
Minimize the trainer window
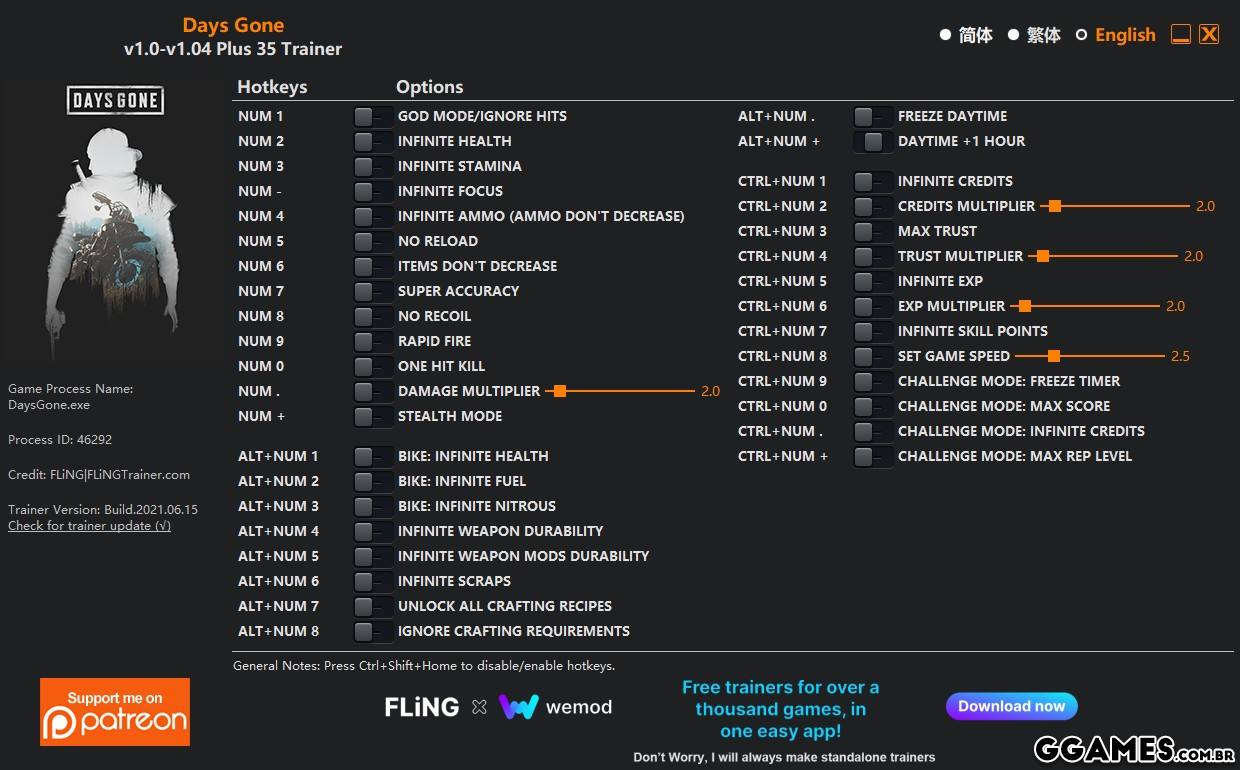[1180, 35]
